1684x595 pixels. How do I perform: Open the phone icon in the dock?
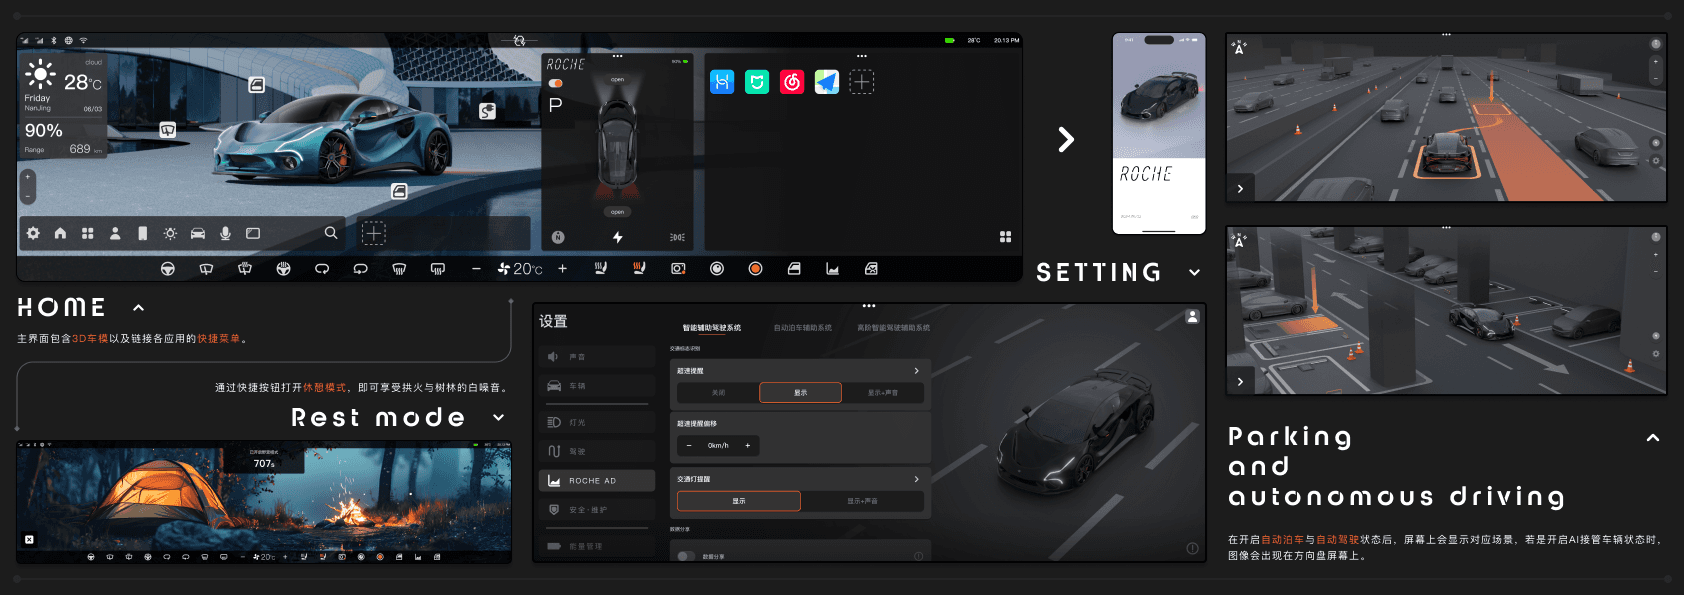coord(143,233)
